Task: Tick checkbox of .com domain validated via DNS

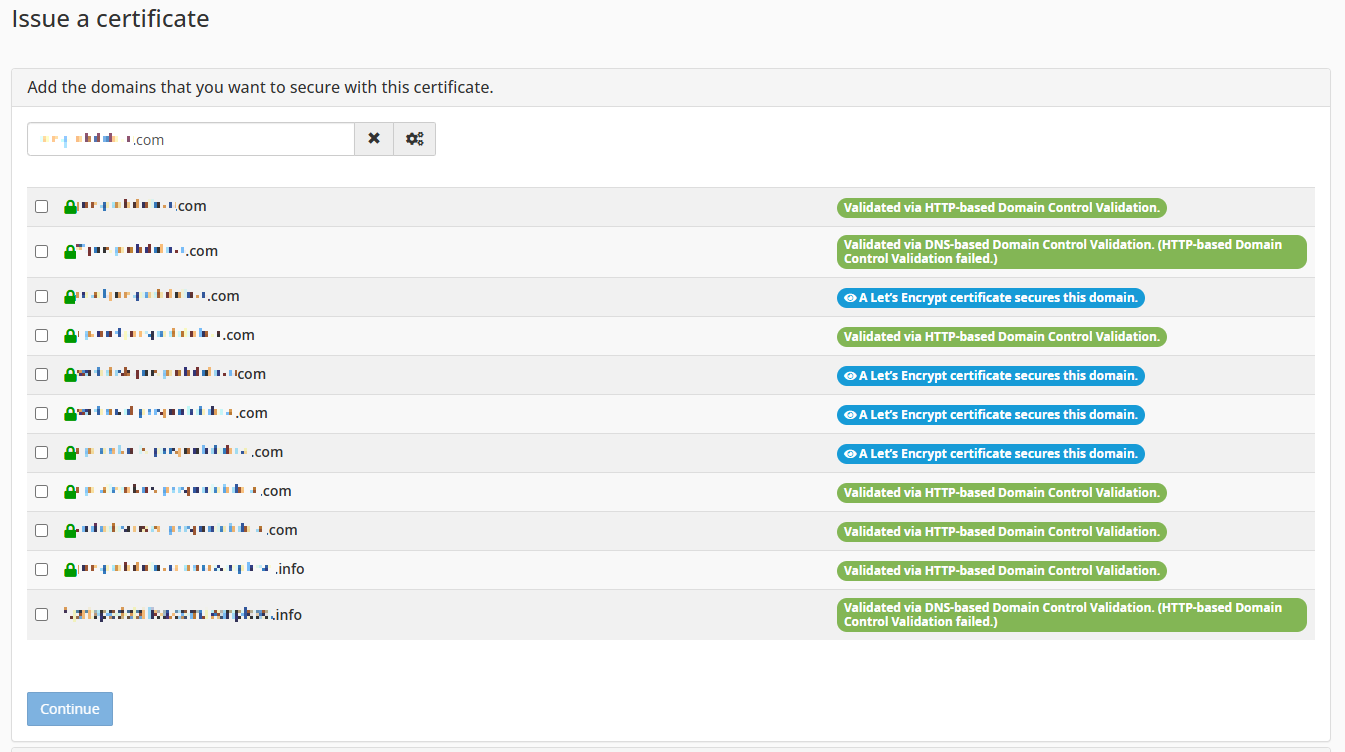Action: (41, 251)
